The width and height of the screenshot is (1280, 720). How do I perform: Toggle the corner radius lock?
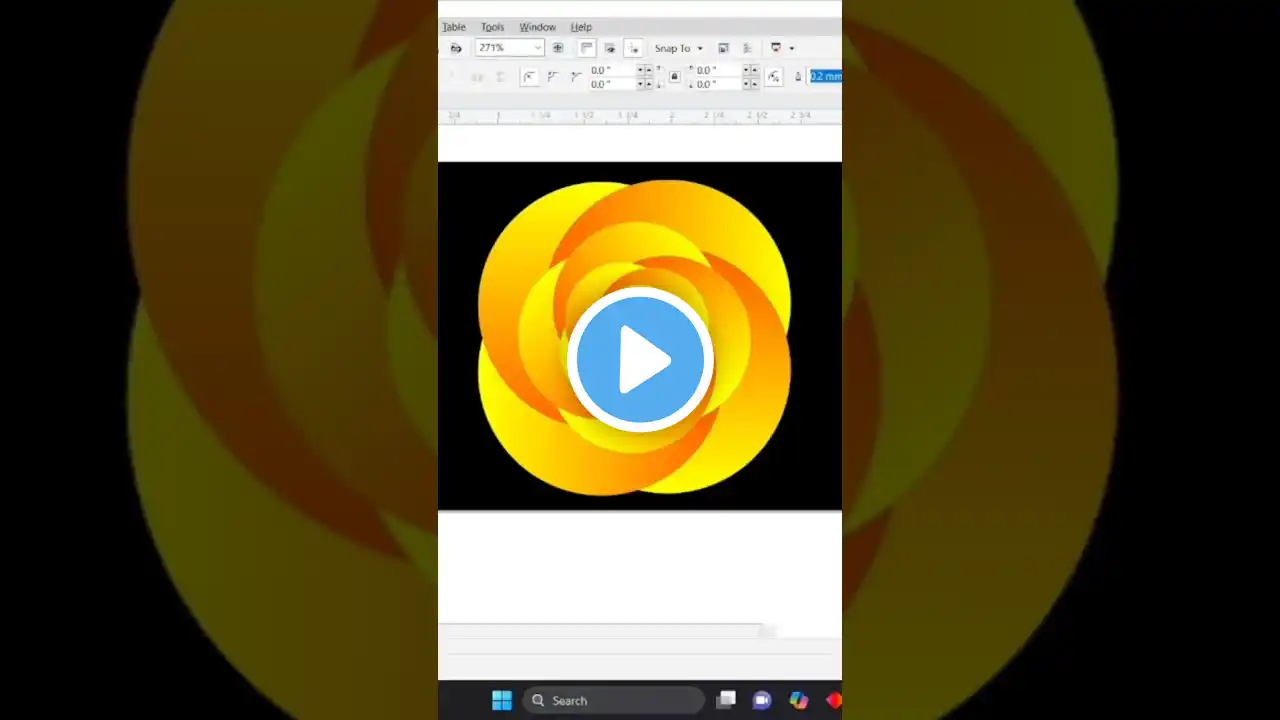click(x=674, y=77)
